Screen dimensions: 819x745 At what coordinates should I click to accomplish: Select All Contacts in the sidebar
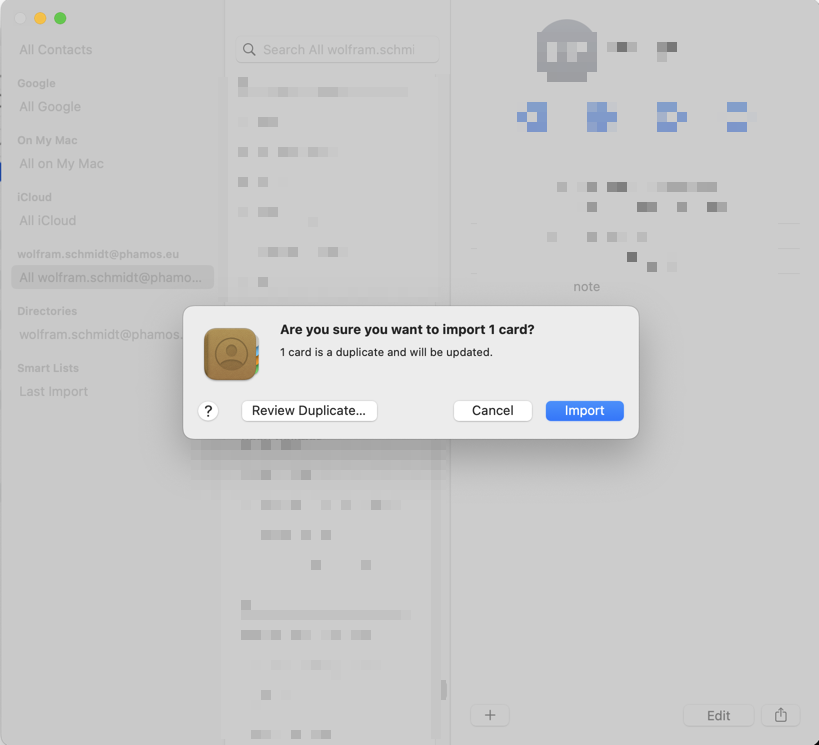[x=56, y=50]
